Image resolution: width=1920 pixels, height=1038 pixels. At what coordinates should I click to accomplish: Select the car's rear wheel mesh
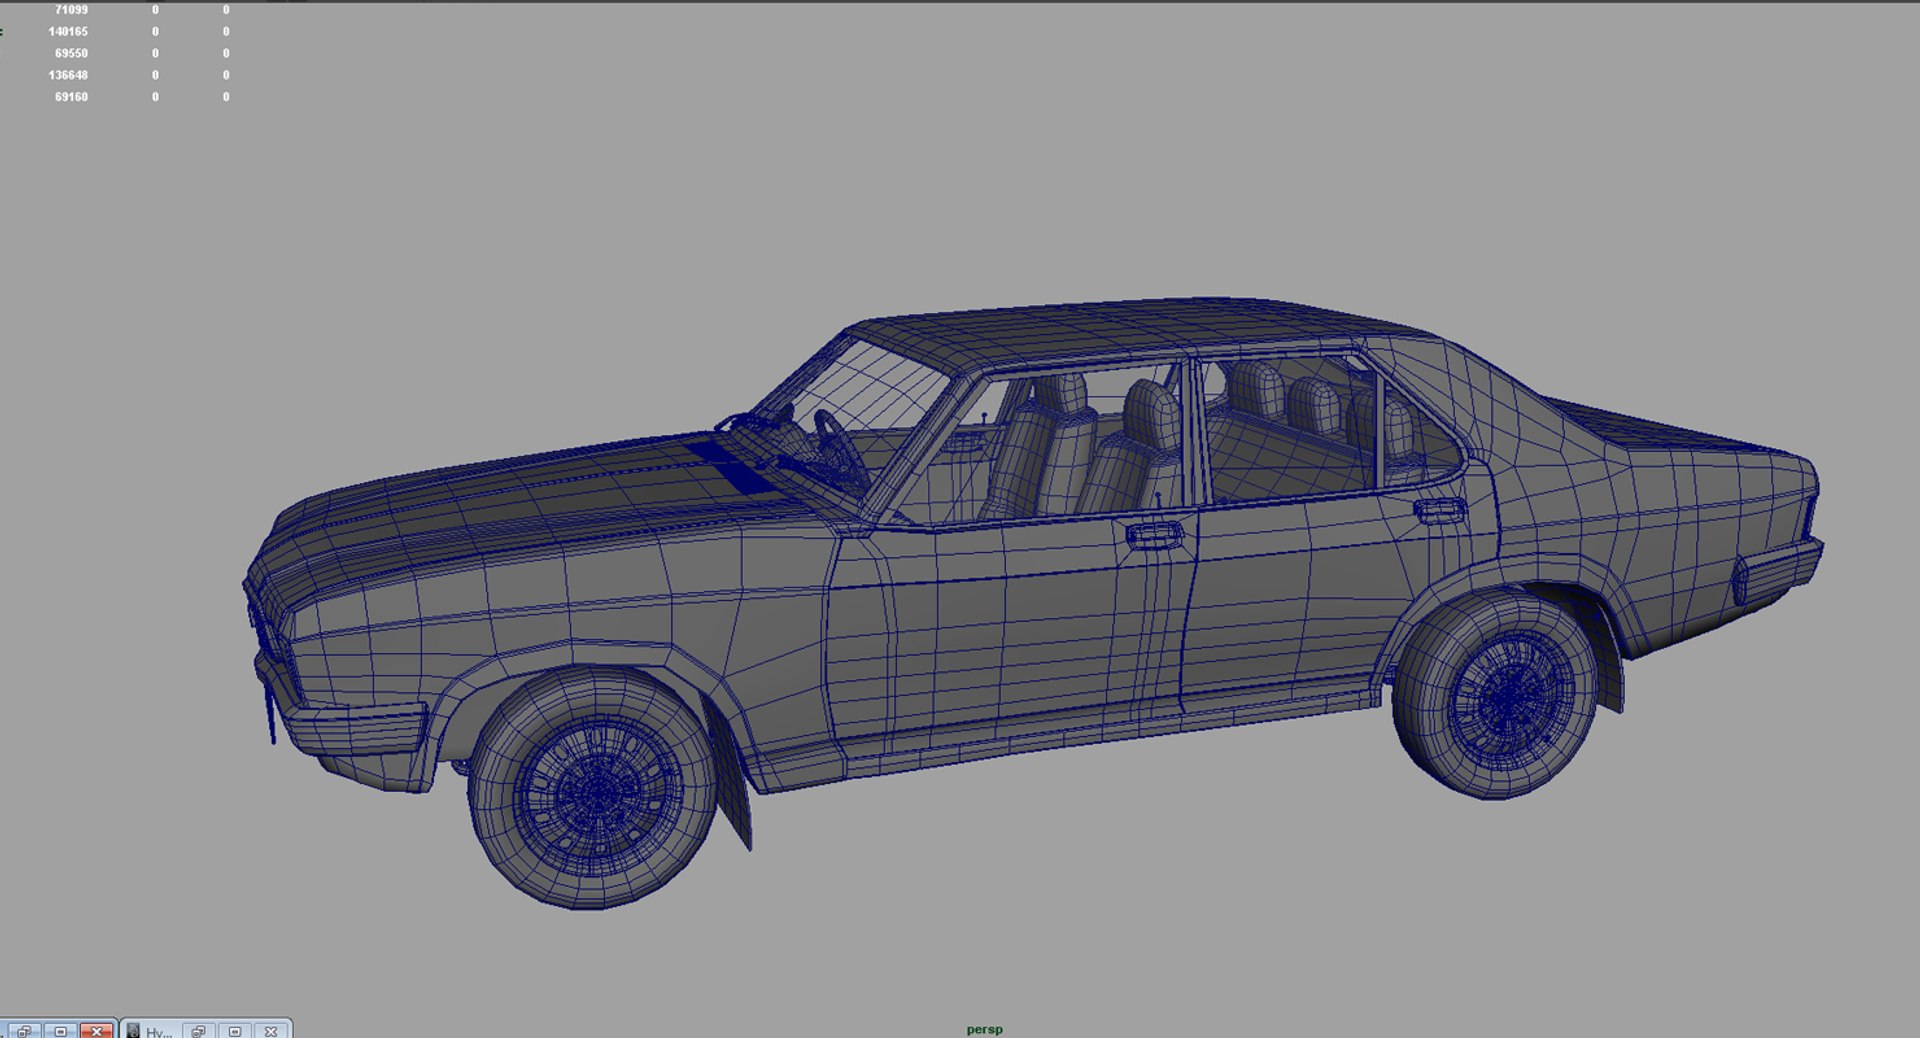click(x=1495, y=696)
